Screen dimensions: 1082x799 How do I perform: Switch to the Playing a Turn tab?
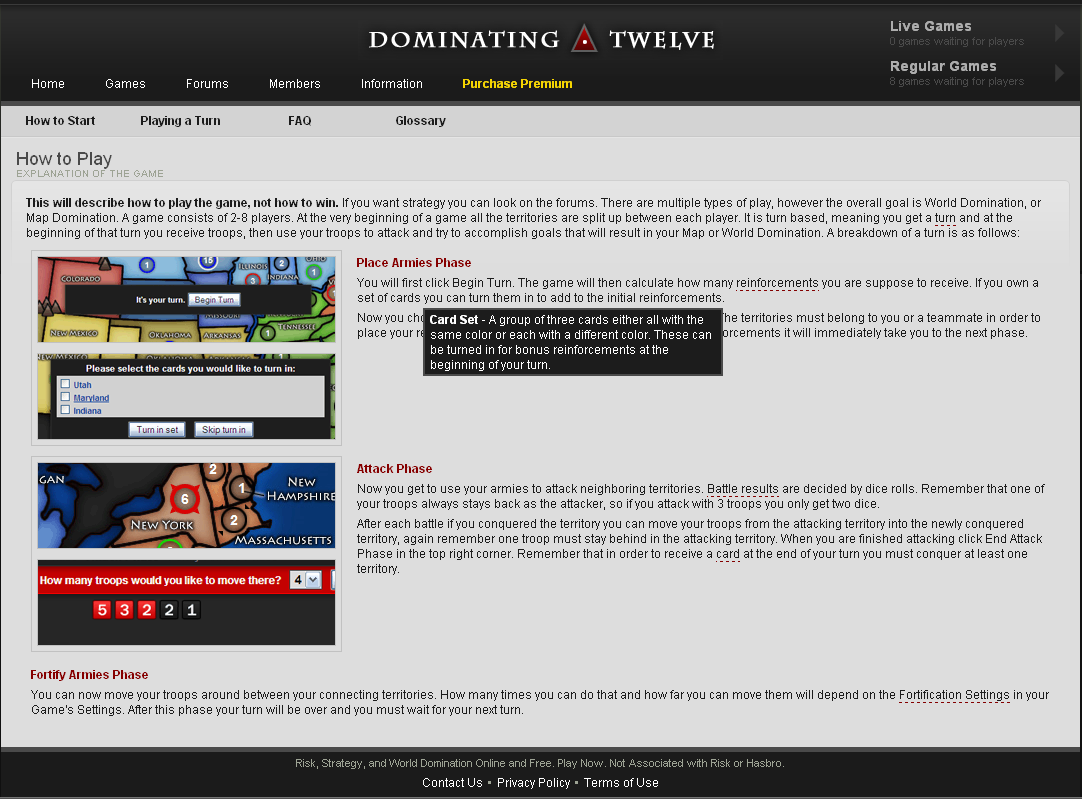coord(180,121)
